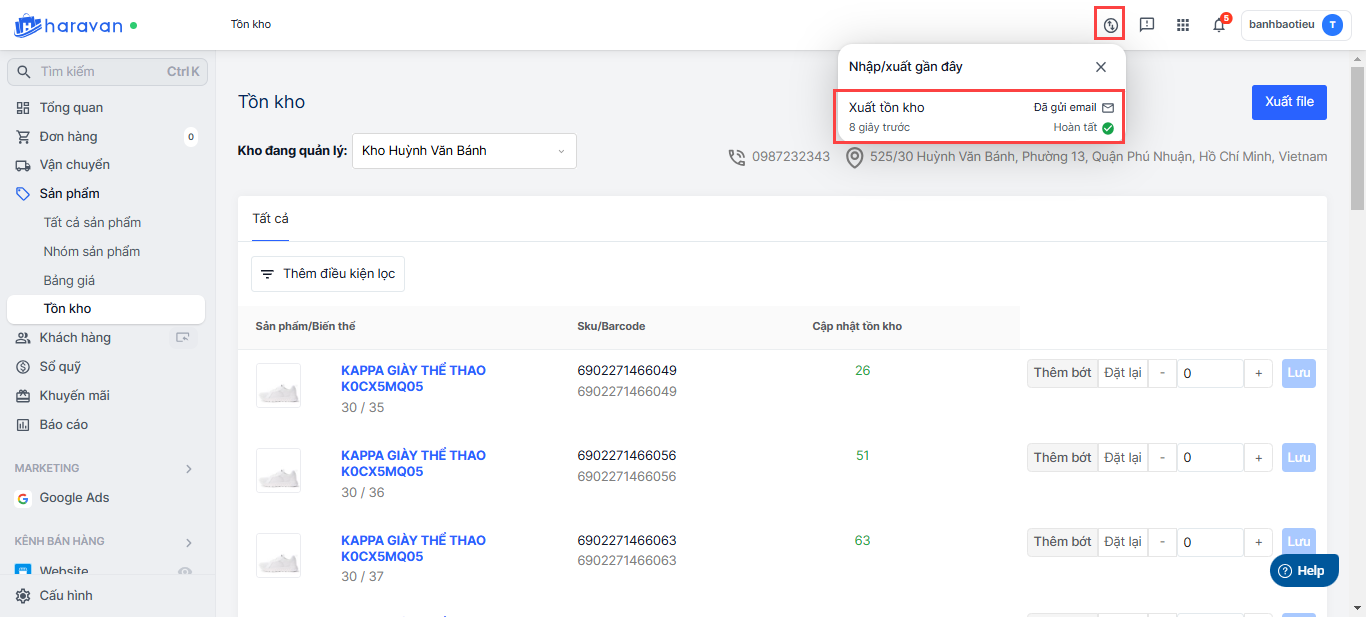
Task: Open the Xuất tồn kho export entry
Action: point(981,117)
